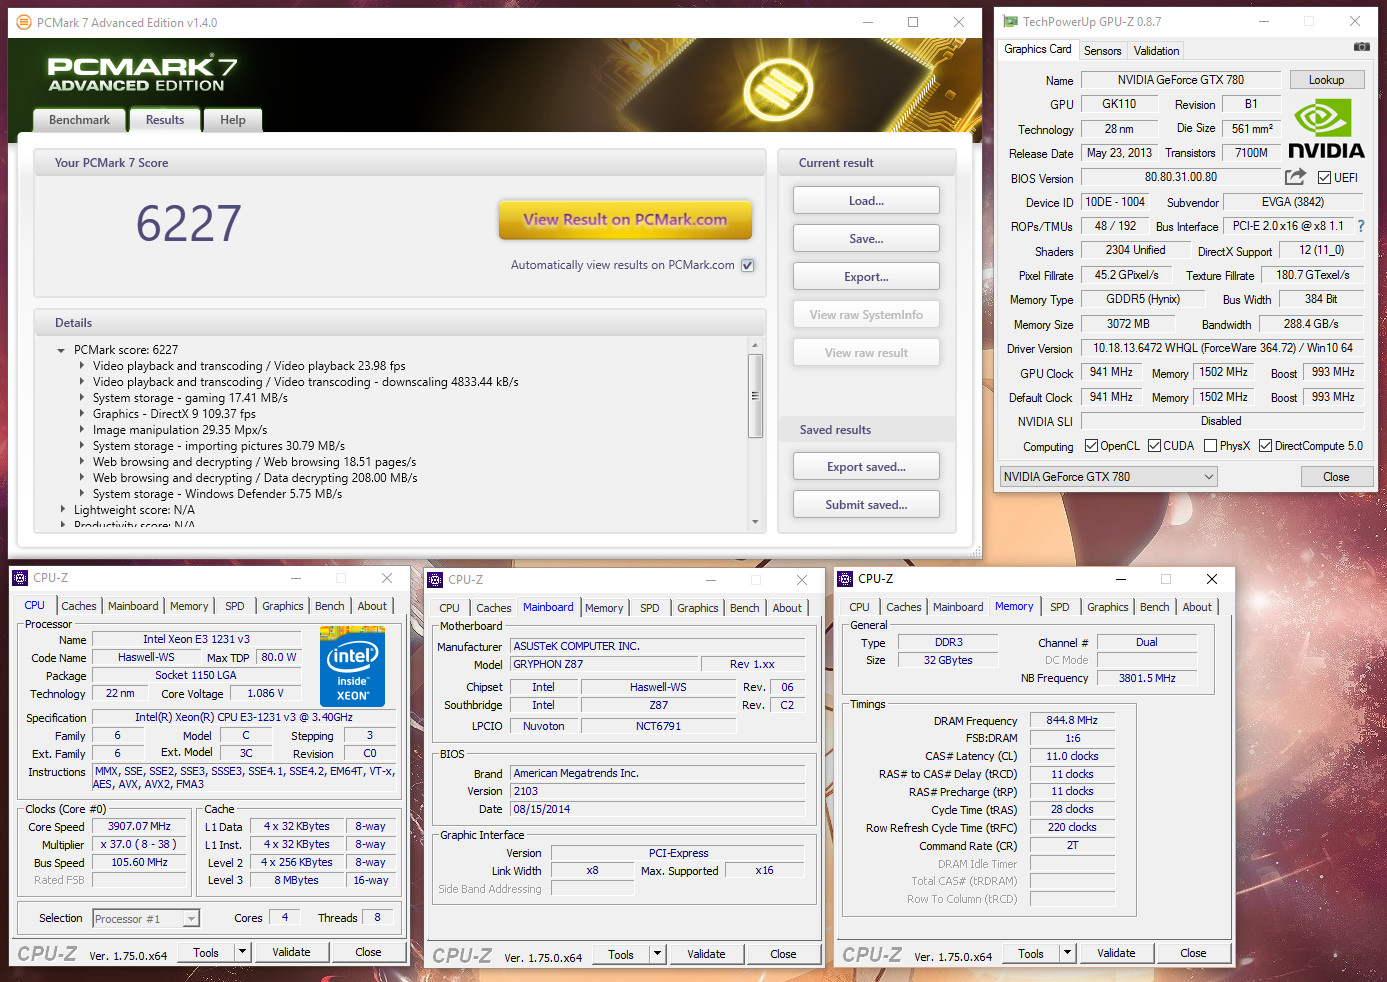Click the PCMark 7 Advanced Edition logo

[x=142, y=75]
